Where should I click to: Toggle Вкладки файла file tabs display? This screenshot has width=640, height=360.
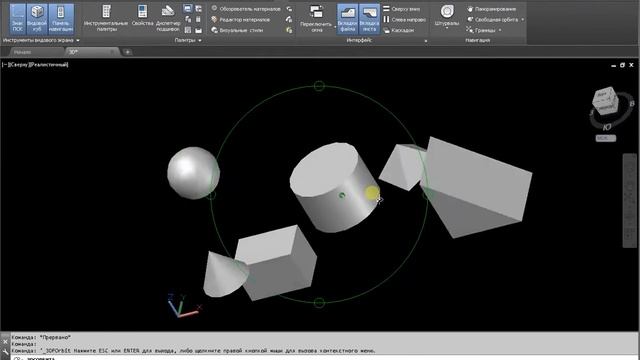click(x=347, y=18)
